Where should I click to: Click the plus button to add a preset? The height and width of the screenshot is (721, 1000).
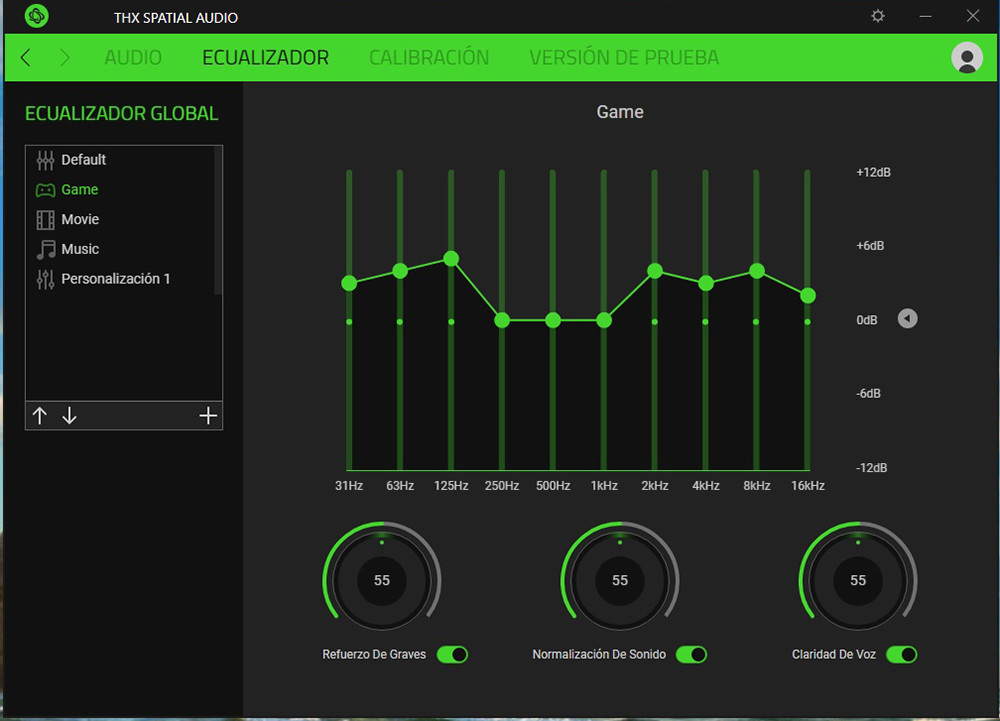click(x=208, y=415)
